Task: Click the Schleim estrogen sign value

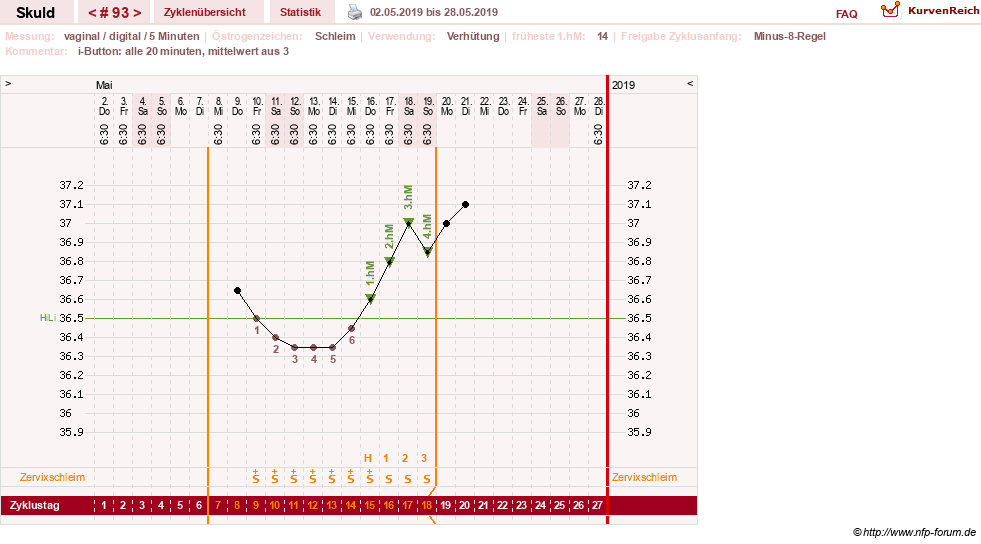Action: click(x=335, y=36)
